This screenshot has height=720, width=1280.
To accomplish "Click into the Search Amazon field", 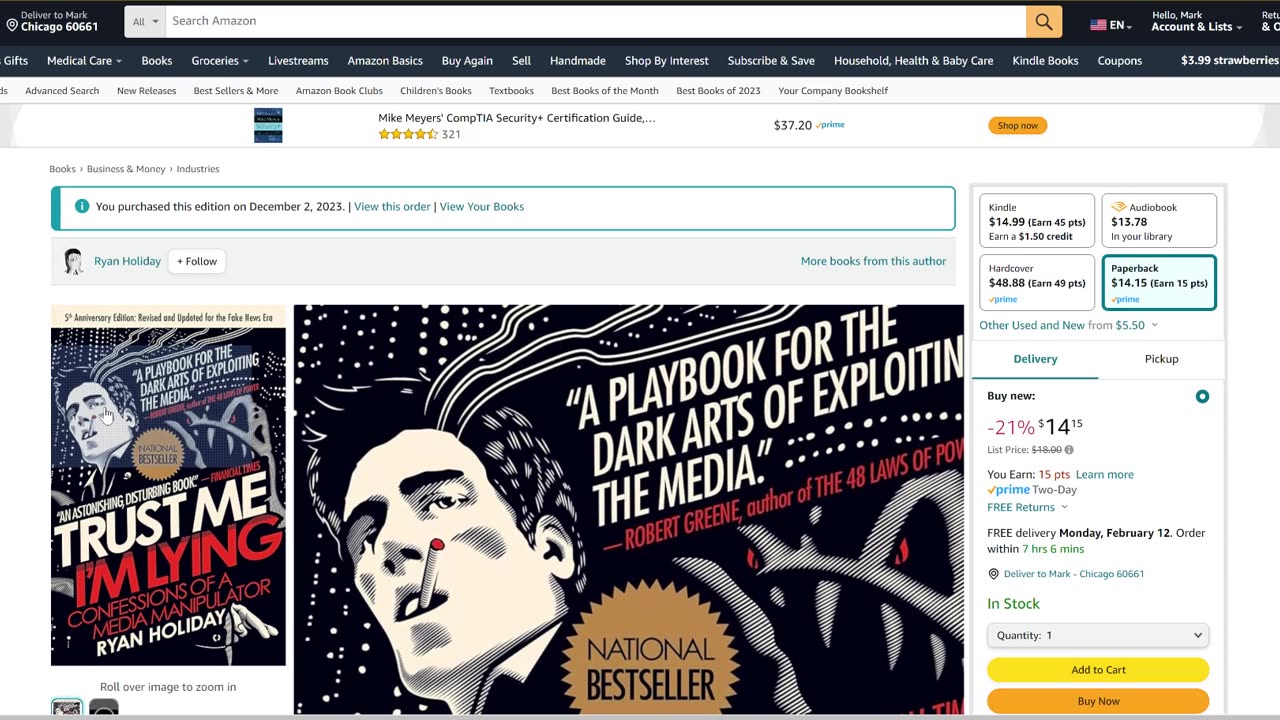I will (x=595, y=21).
